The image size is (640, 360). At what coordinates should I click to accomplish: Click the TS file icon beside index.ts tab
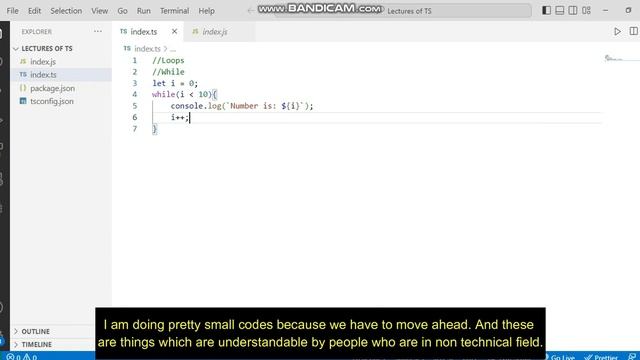click(x=124, y=31)
